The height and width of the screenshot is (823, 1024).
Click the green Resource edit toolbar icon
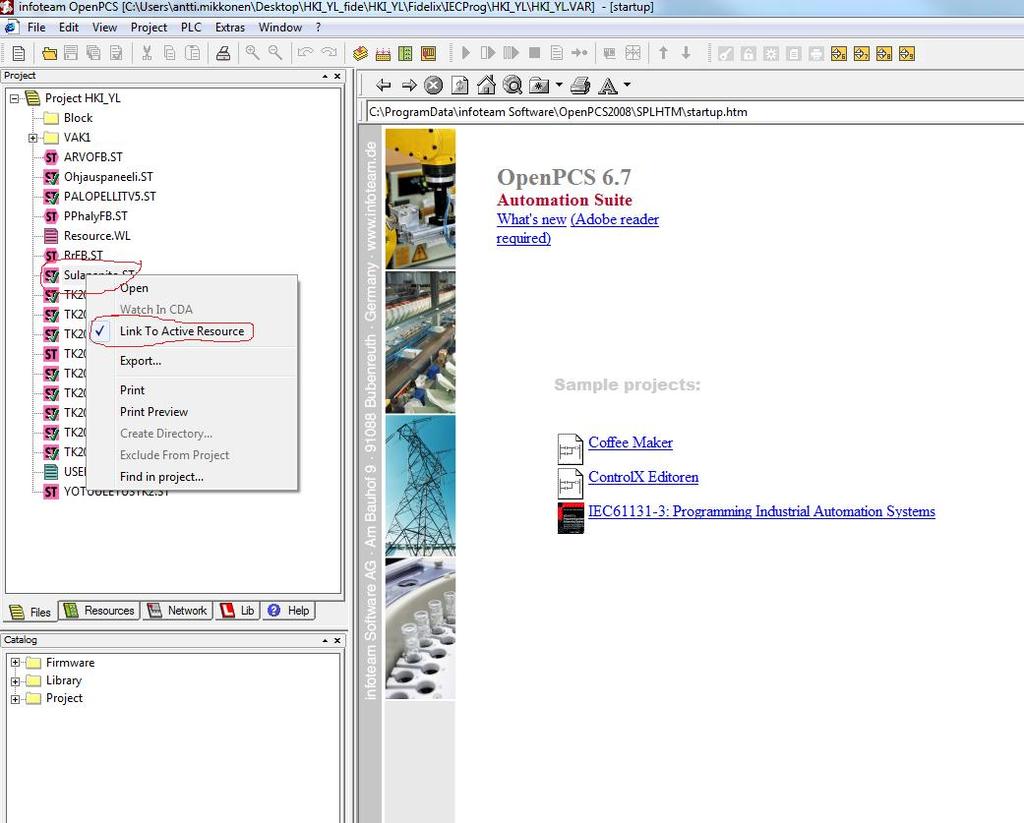coord(406,54)
